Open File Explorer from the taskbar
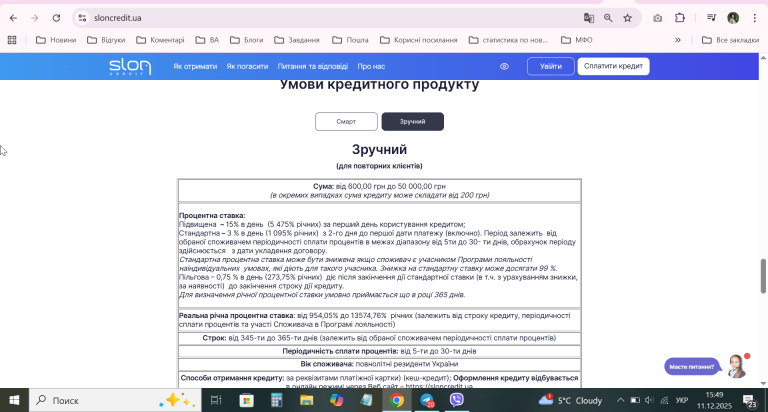This screenshot has width=768, height=412. coord(307,400)
